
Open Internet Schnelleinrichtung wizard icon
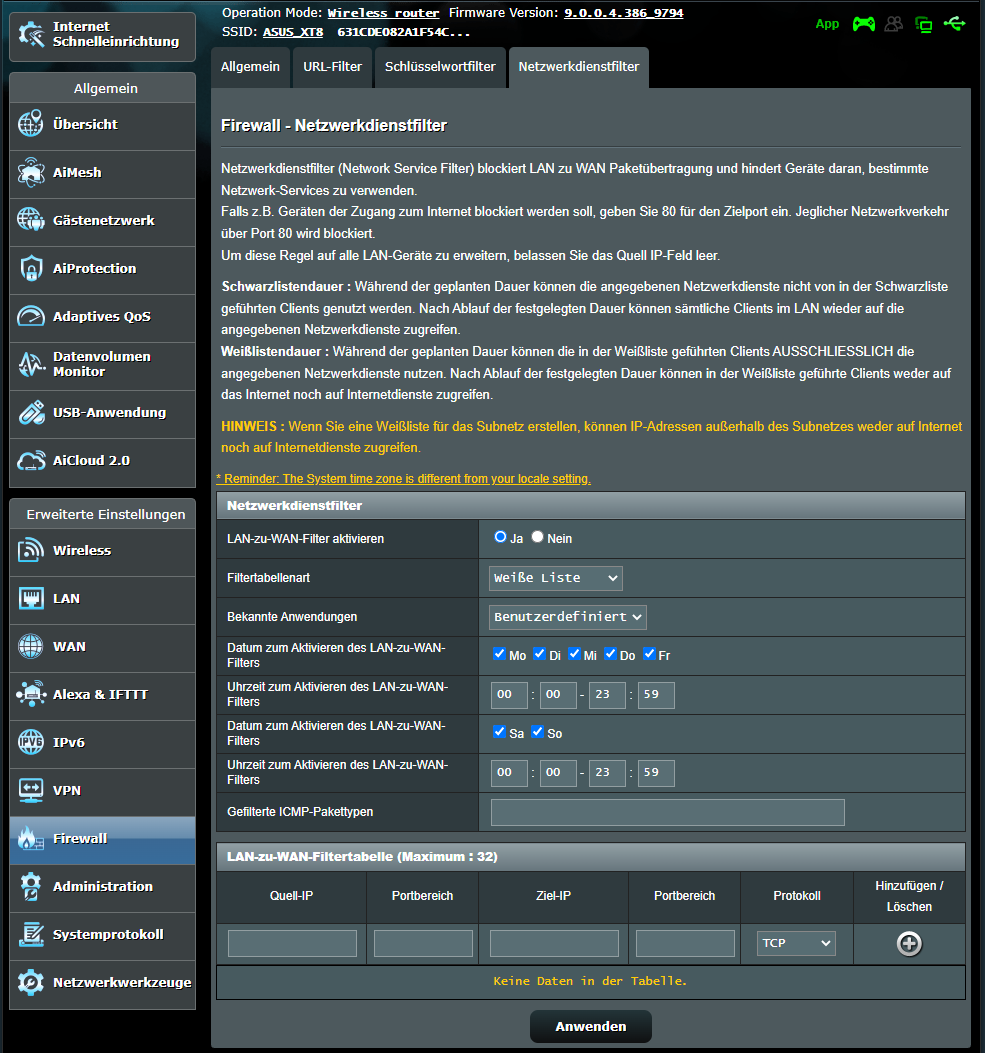tap(32, 34)
